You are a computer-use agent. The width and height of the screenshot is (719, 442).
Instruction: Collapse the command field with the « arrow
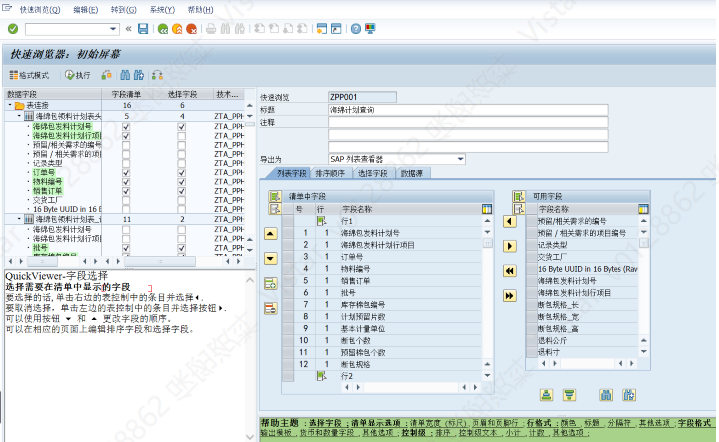coord(129,29)
